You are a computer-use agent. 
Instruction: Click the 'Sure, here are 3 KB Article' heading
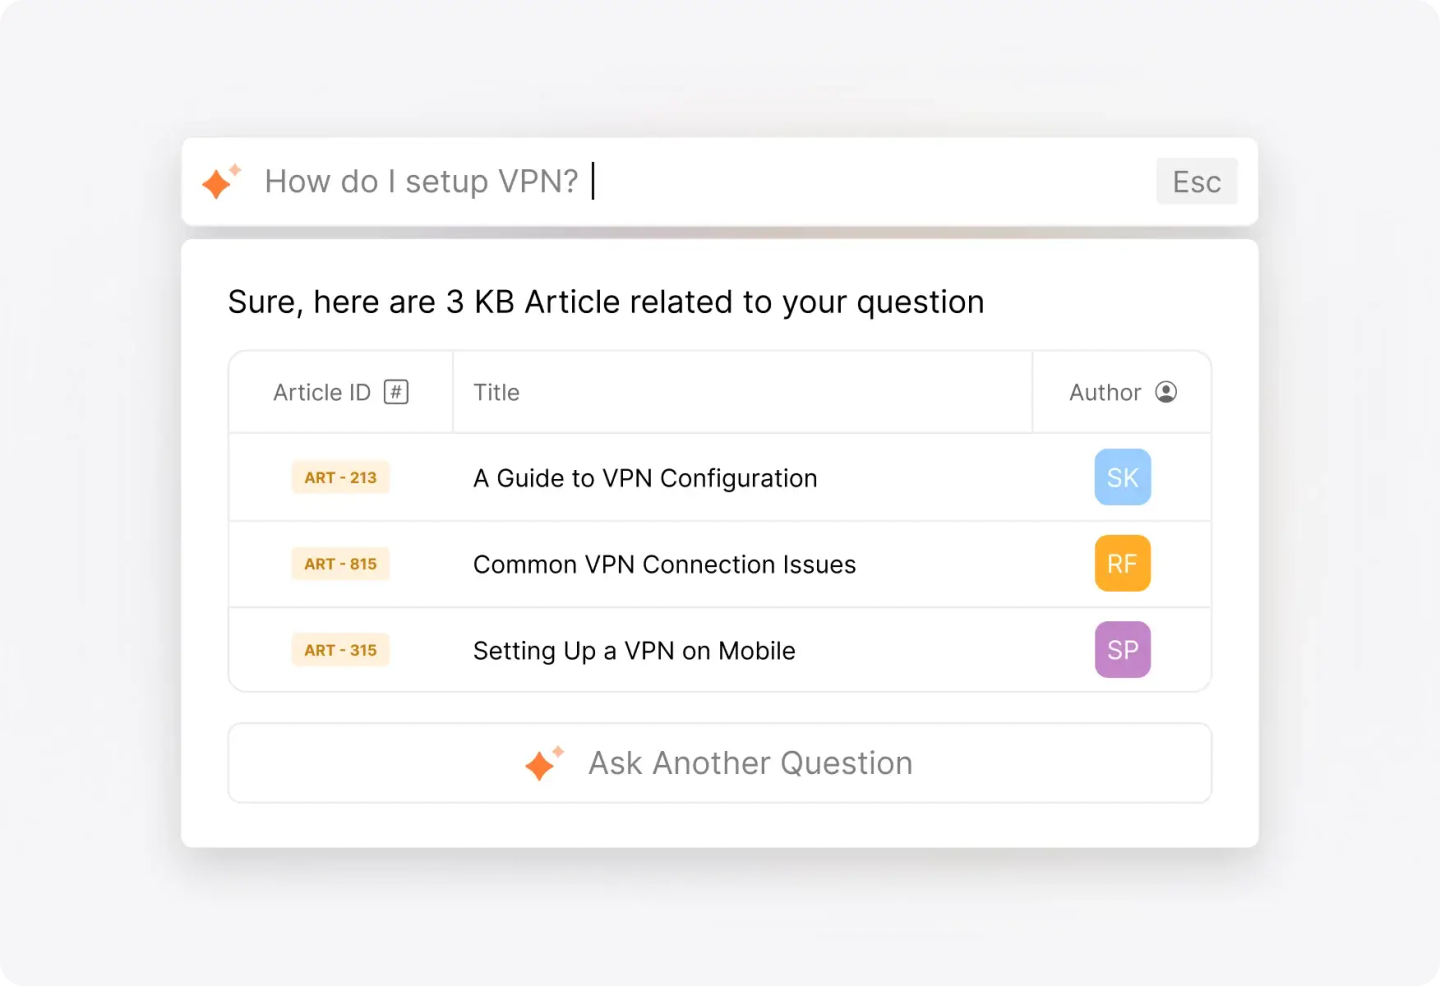606,302
